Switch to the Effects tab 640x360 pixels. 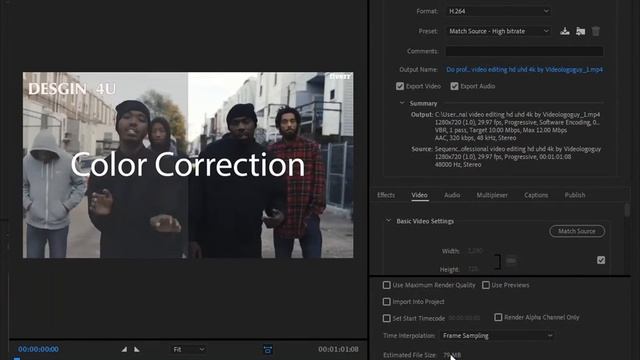(386, 195)
